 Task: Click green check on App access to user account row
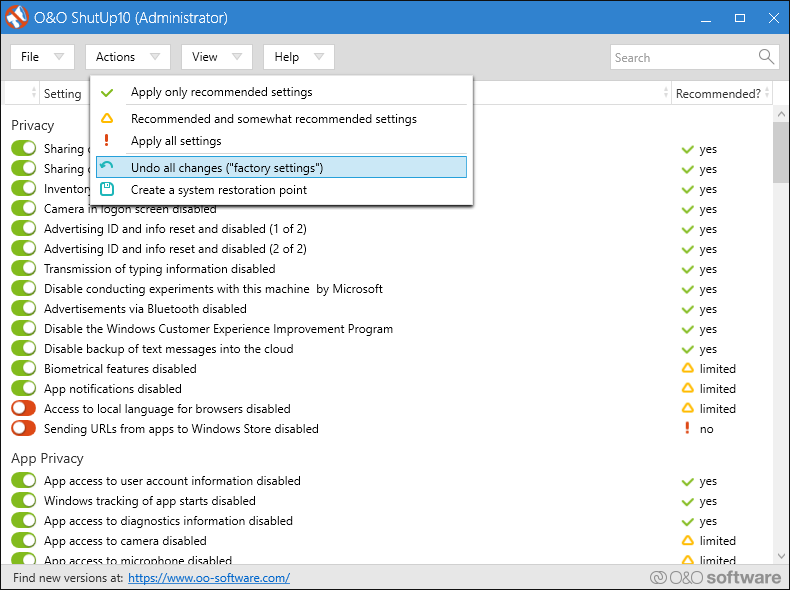tap(687, 482)
